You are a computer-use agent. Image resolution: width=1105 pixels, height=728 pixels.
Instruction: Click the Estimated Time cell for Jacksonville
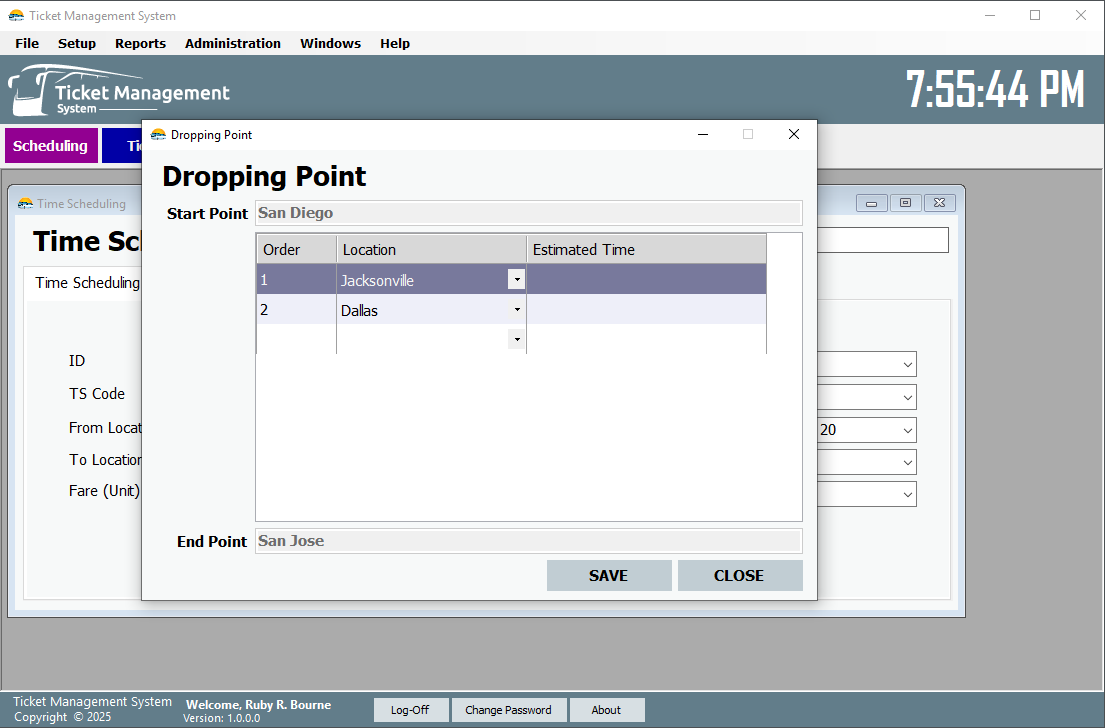click(645, 279)
